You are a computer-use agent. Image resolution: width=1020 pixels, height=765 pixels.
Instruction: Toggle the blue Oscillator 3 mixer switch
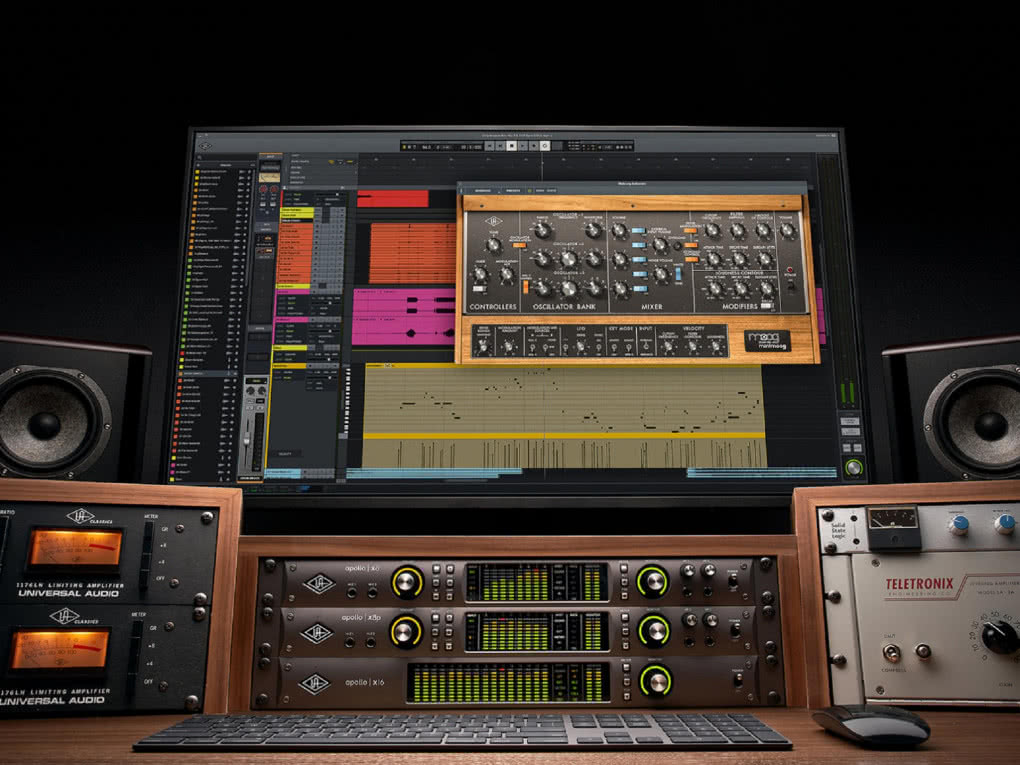641,289
